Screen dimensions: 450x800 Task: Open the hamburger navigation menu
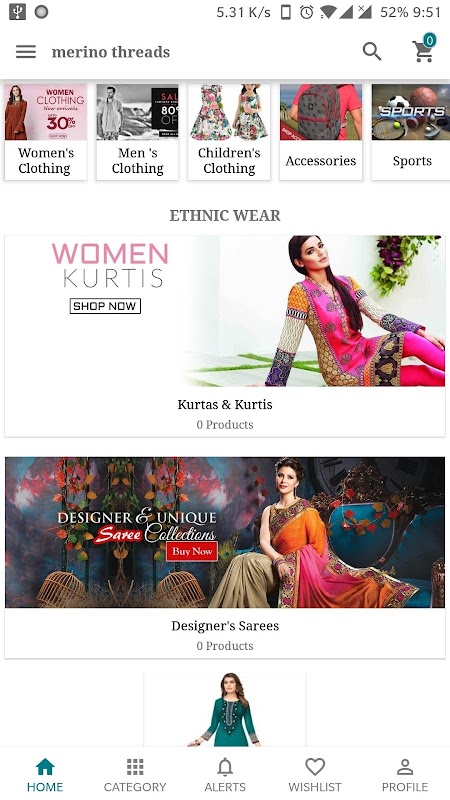point(26,52)
